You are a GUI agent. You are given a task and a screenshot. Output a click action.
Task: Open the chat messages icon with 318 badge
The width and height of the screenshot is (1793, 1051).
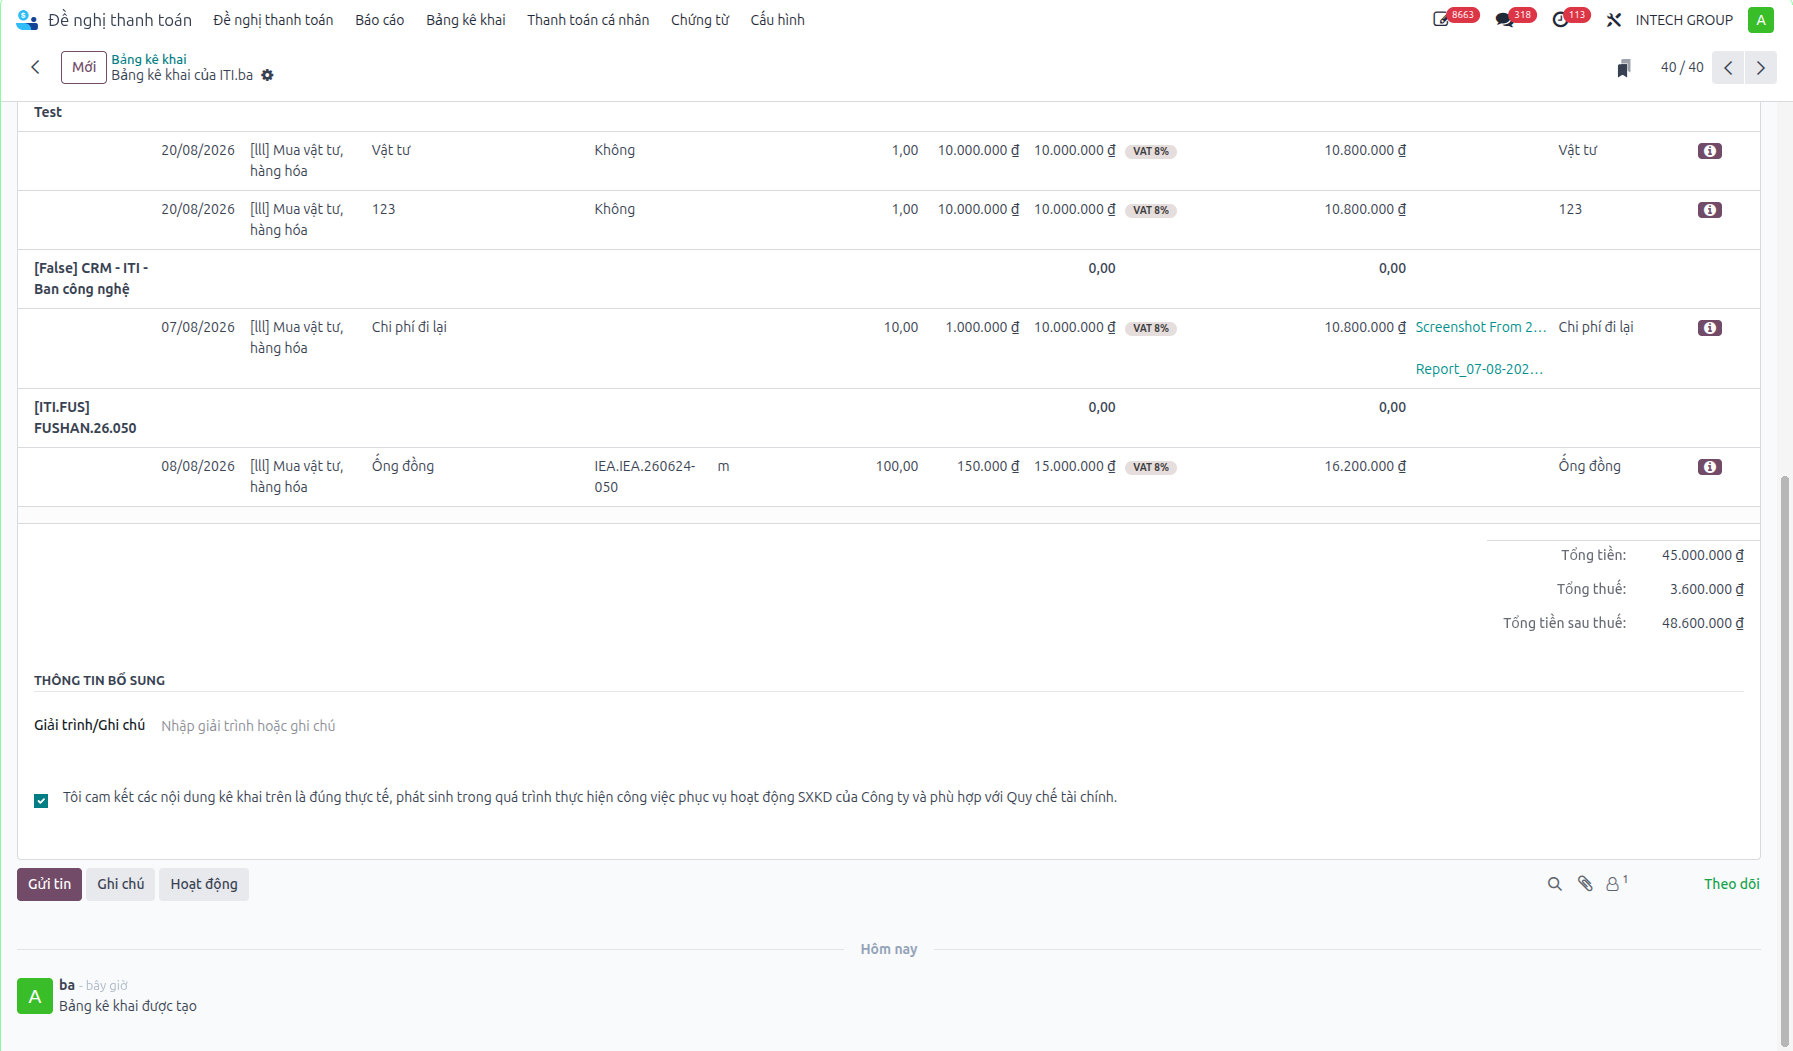1504,20
